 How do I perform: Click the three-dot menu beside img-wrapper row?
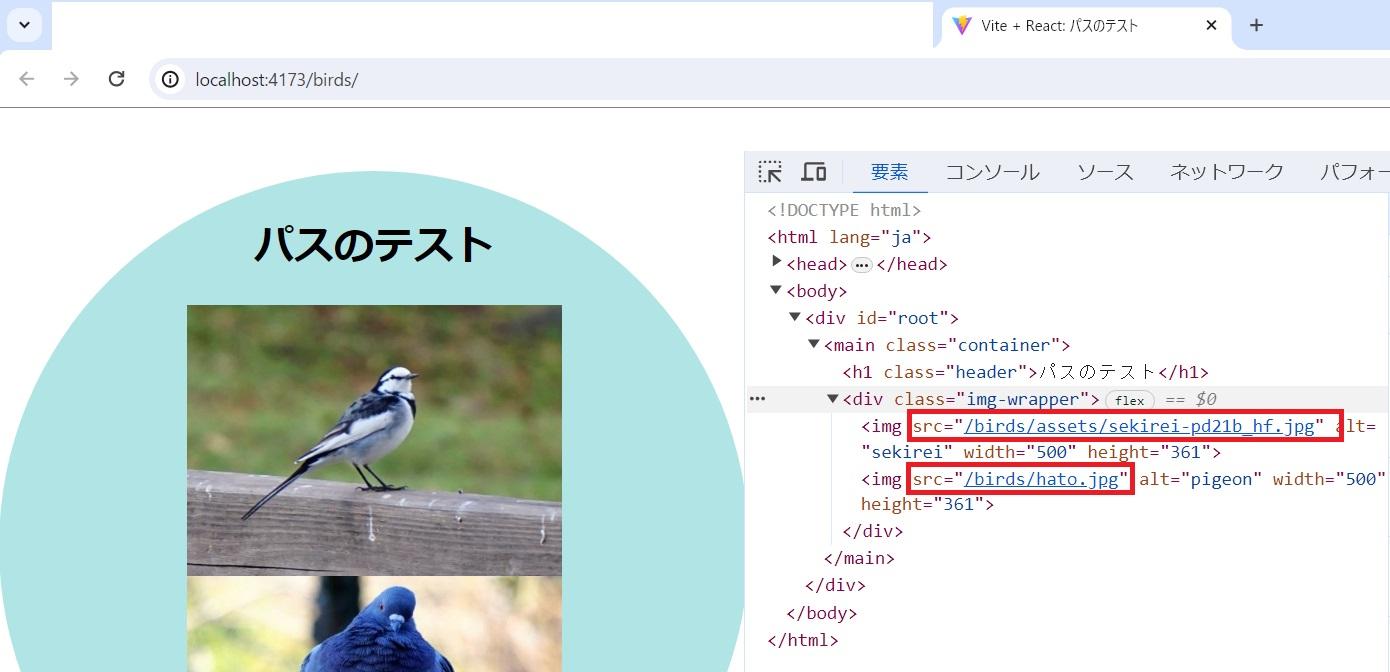757,399
